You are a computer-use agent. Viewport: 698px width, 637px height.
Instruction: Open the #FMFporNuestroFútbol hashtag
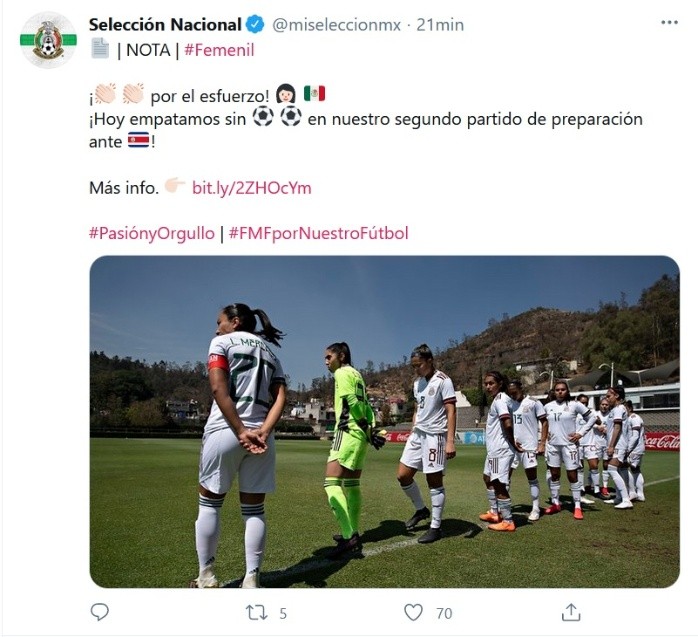(x=318, y=233)
